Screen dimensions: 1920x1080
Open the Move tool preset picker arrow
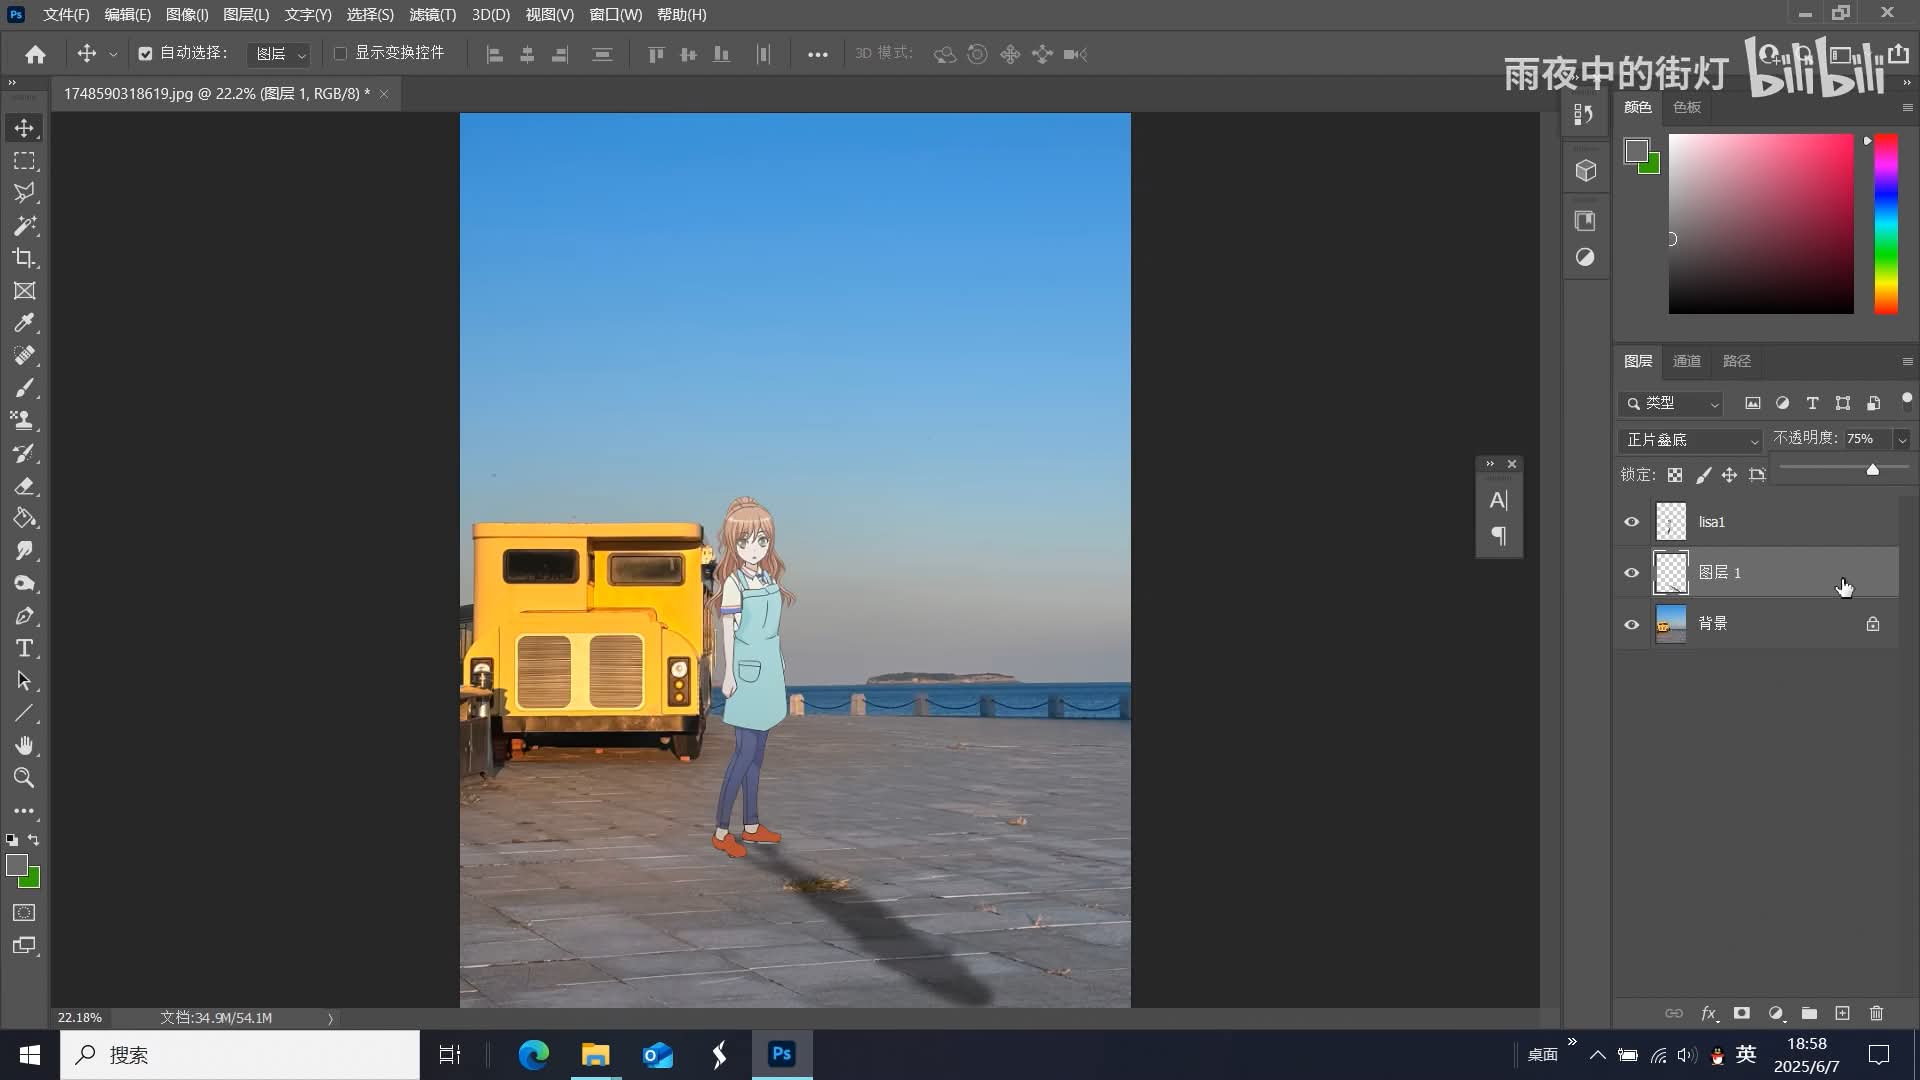[113, 54]
